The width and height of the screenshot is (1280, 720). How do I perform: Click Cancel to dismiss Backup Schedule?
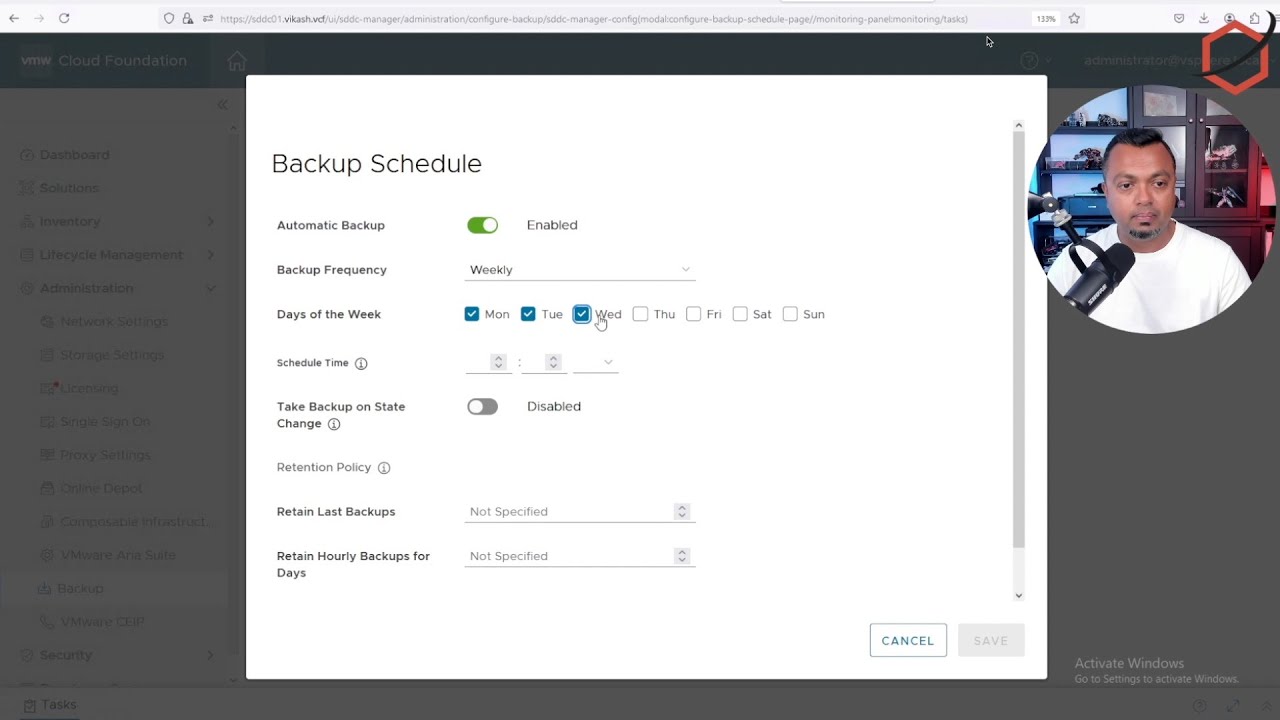pos(908,641)
